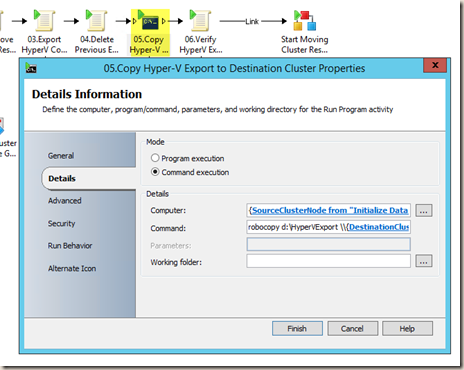464x370 pixels.
Task: Open the Alternate Icon tab
Action: point(72,268)
